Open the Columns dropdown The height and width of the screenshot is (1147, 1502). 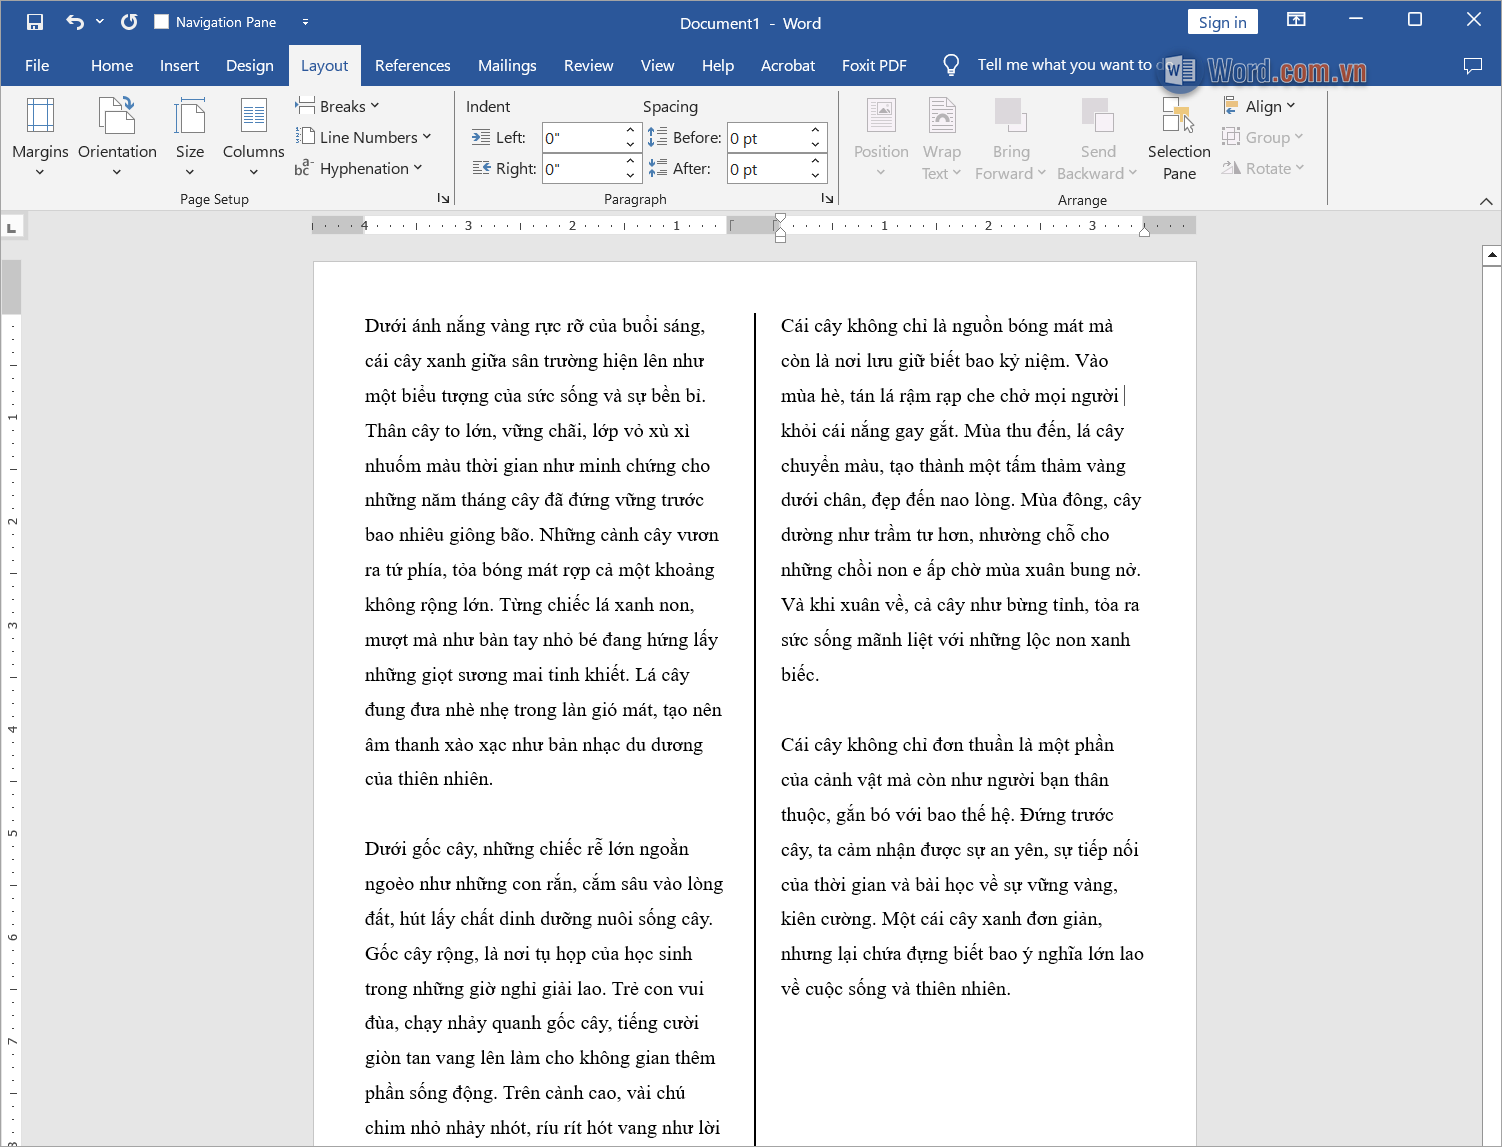(x=253, y=138)
